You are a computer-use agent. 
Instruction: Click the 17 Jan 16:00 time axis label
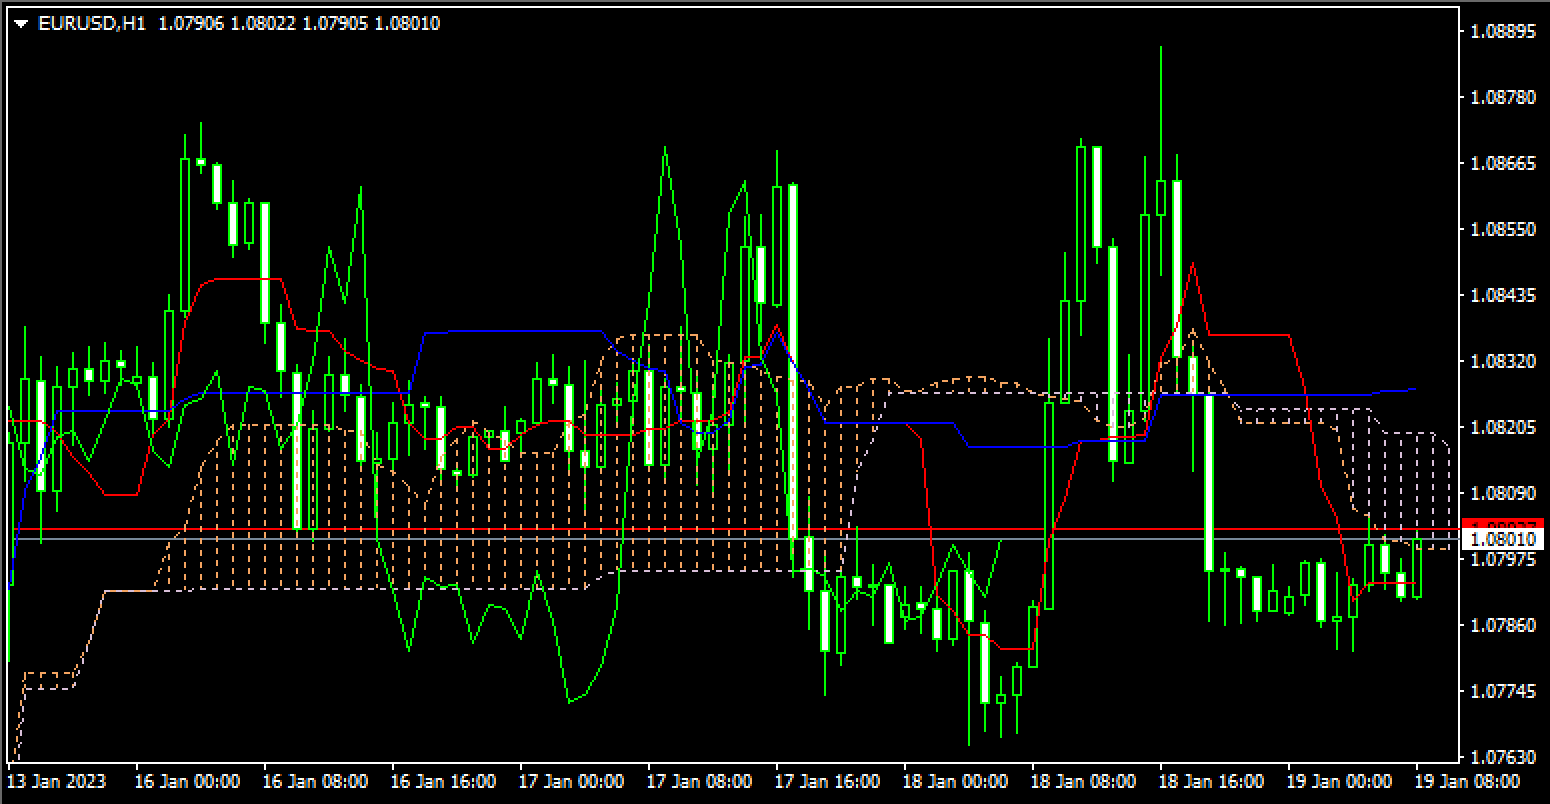[x=827, y=781]
